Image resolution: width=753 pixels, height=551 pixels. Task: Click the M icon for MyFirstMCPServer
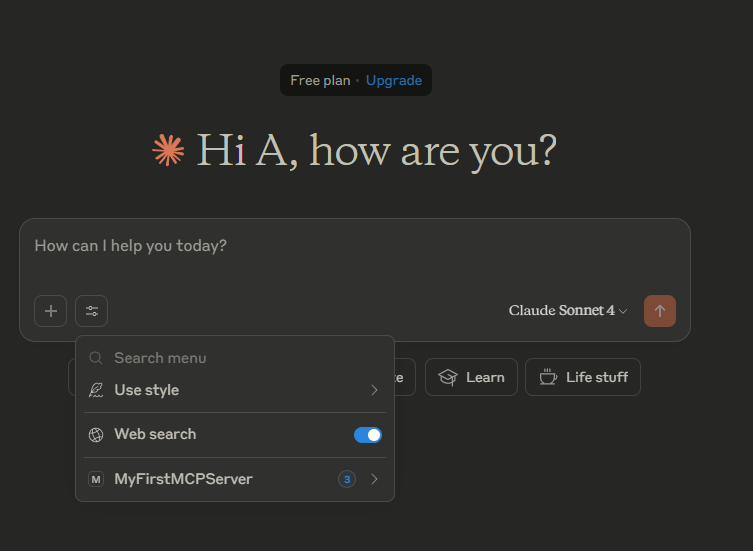click(96, 479)
